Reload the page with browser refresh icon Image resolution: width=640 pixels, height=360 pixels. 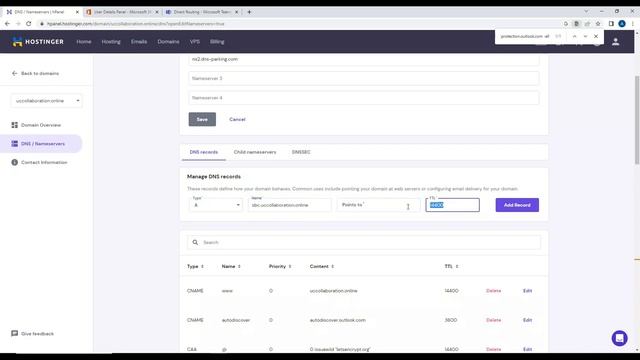[x=29, y=24]
